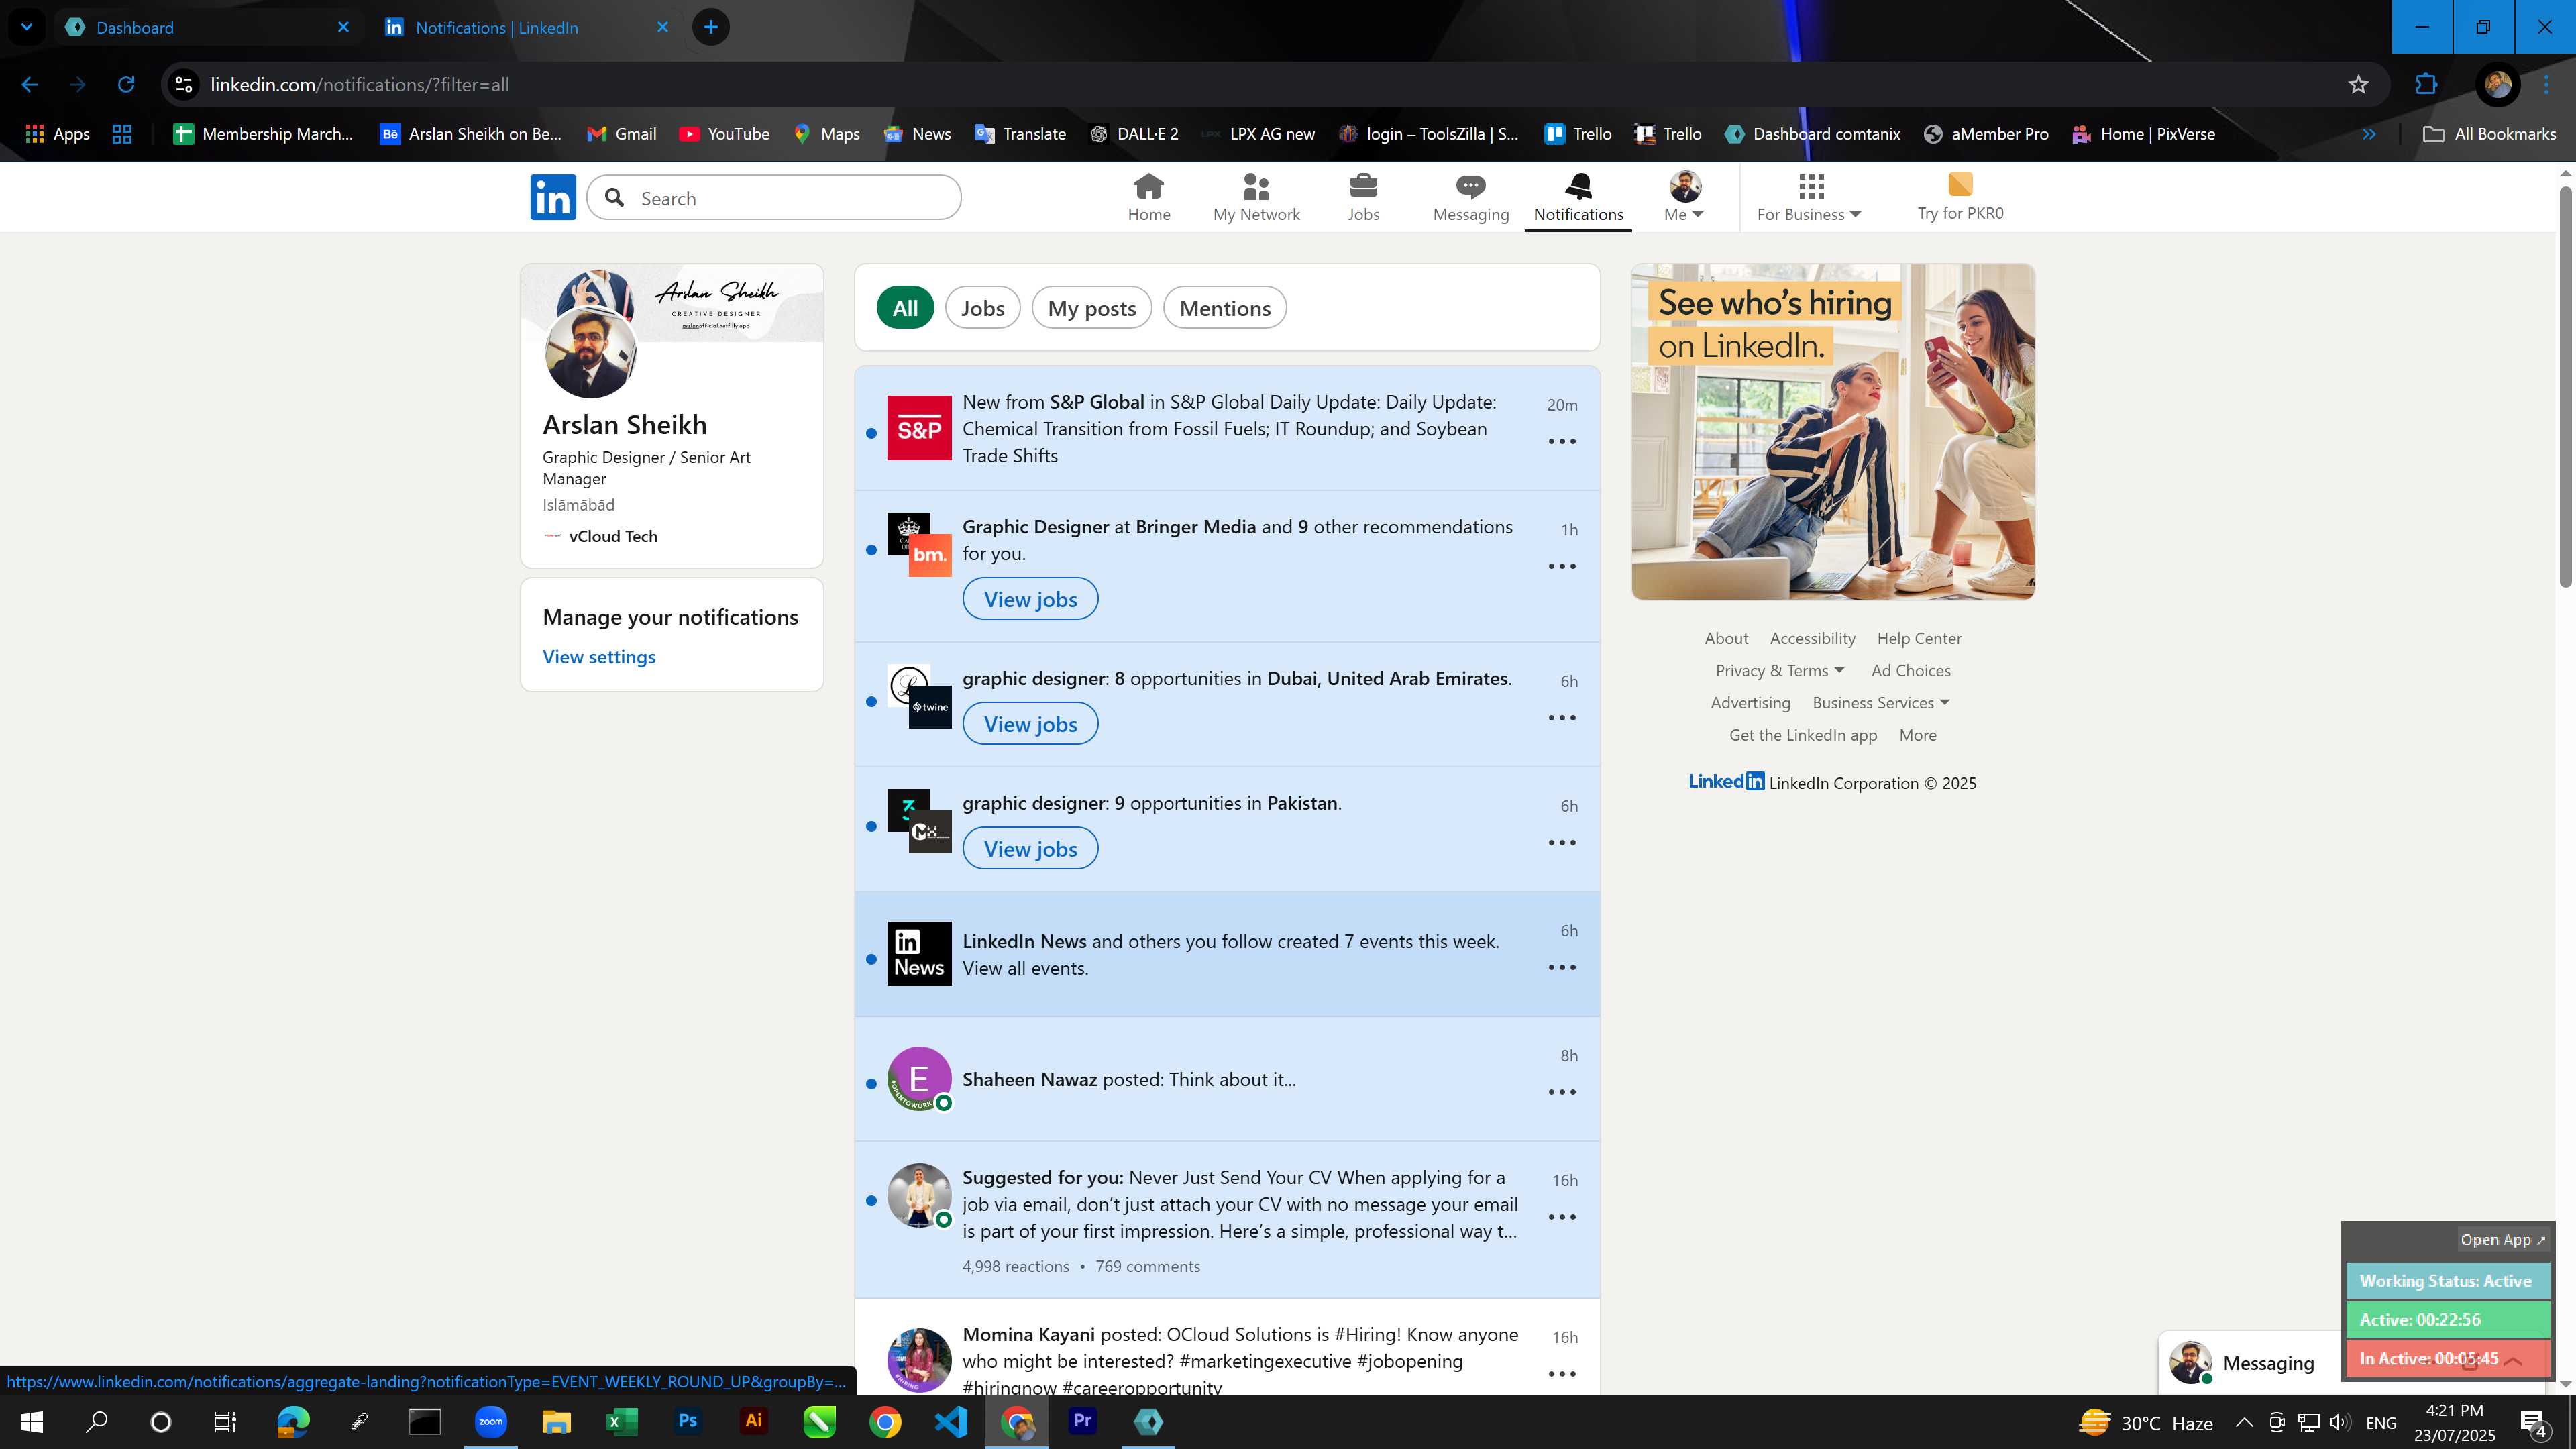Open options for Momina Kayani notification
The height and width of the screenshot is (1449, 2576).
click(1562, 1374)
